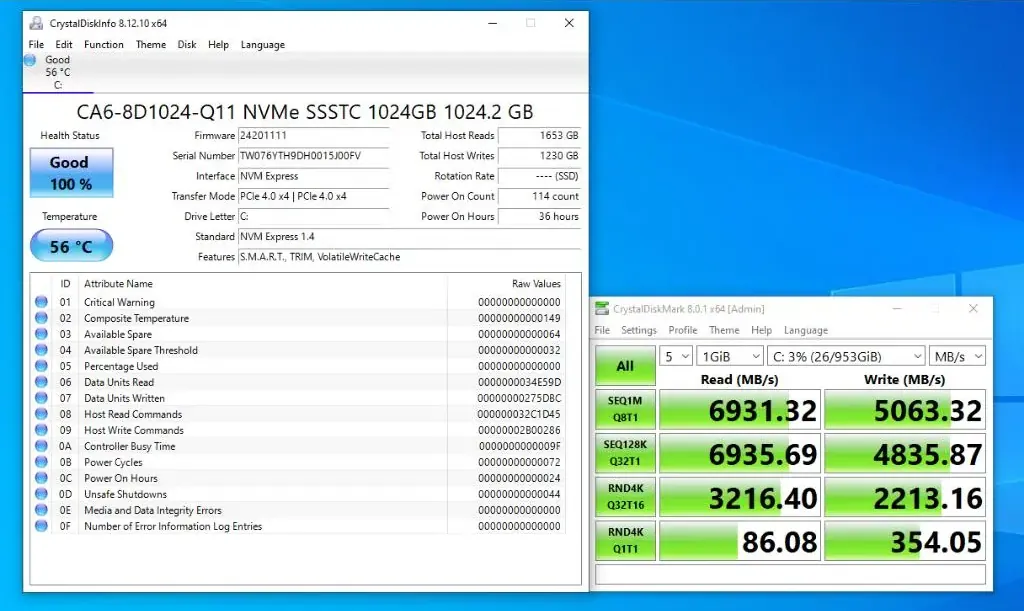Open Help menu in CrystalDiskMark
The width and height of the screenshot is (1024, 611).
[x=761, y=330]
